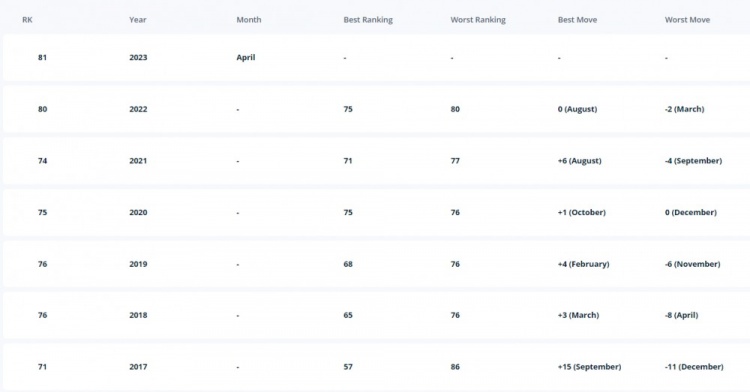Viewport: 750px width, 392px height.
Task: Click the Best Ranking column header
Action: [x=368, y=20]
